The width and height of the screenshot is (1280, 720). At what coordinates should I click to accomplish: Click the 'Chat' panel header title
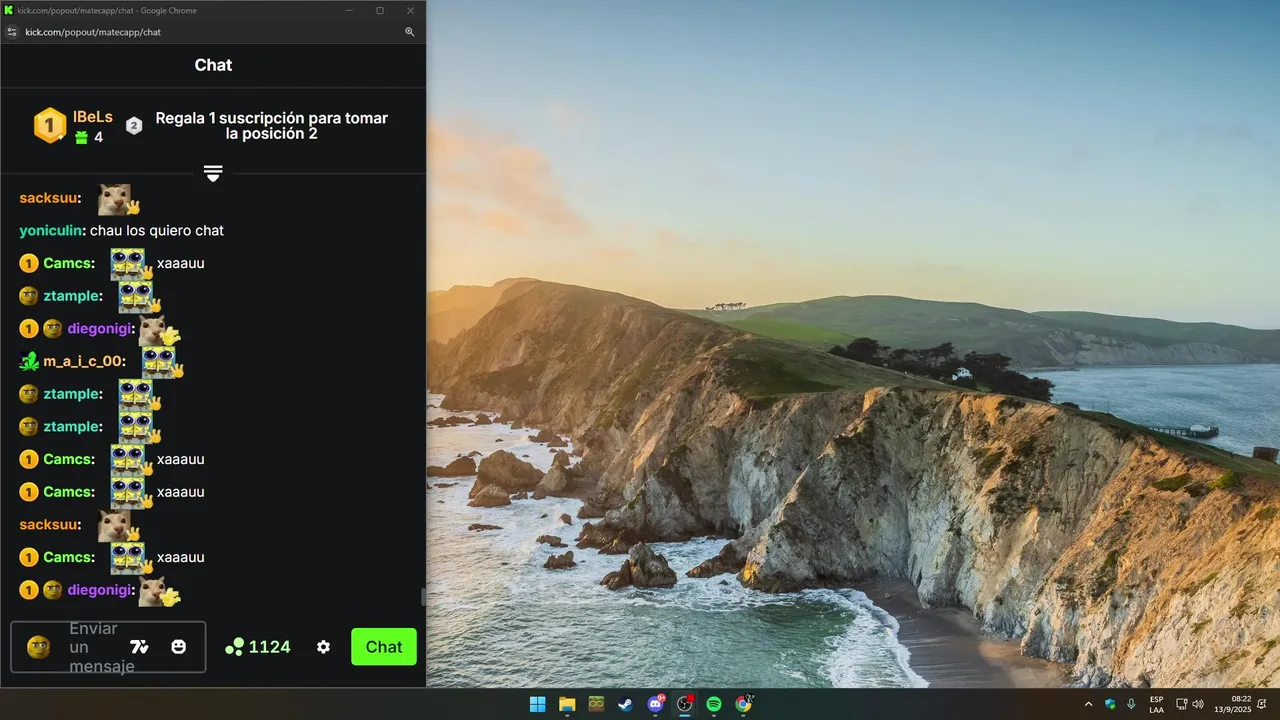(x=213, y=65)
